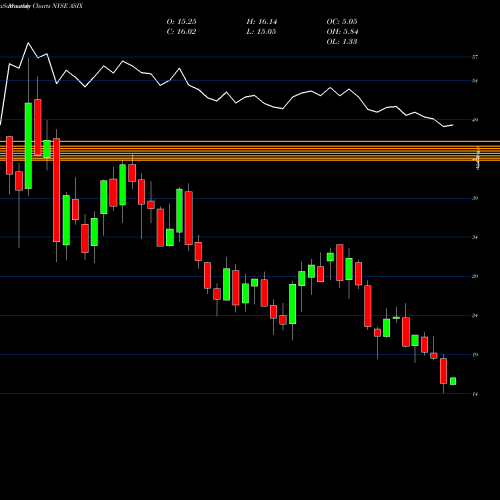Click the 57 price axis label
This screenshot has height=500, width=500.
pos(475,57)
